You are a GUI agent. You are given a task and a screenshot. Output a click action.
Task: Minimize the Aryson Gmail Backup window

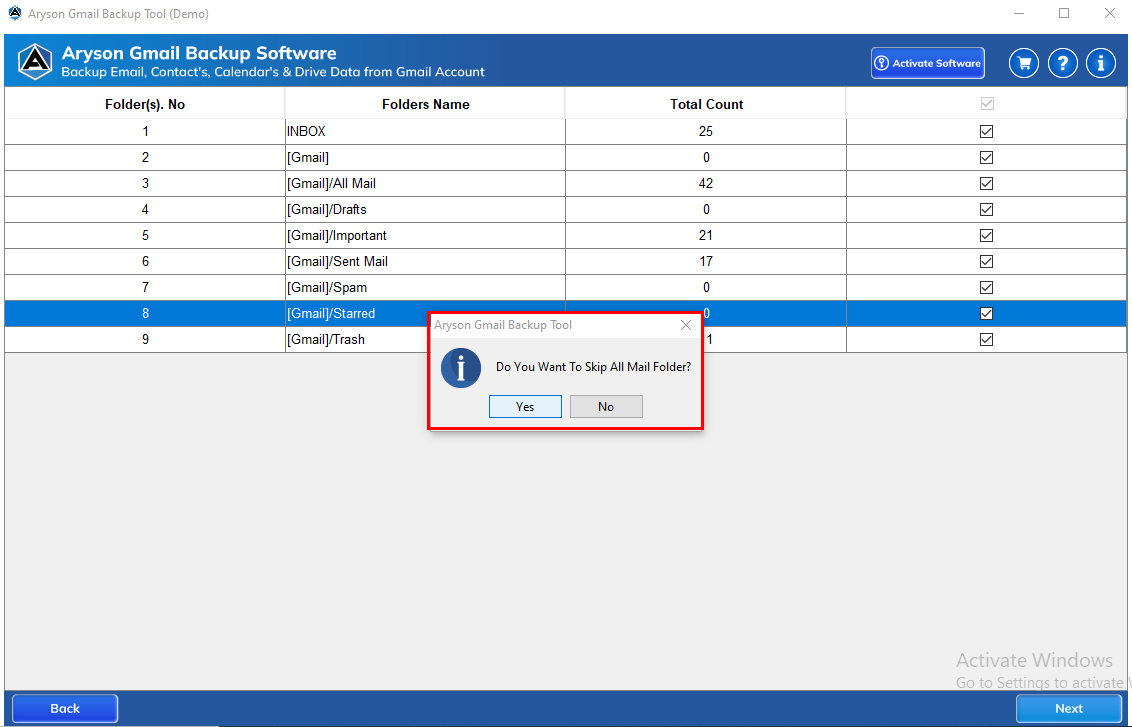[1019, 13]
